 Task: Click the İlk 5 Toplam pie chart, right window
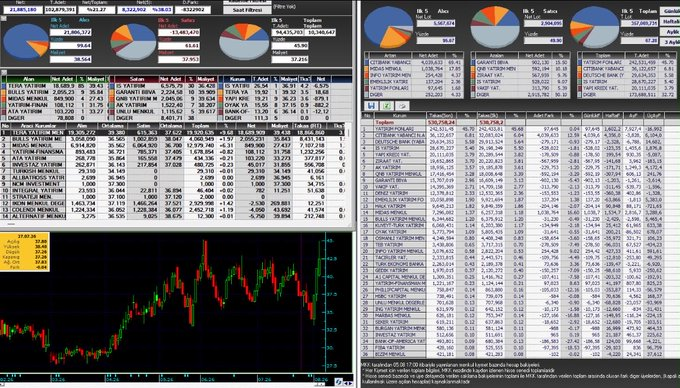pyautogui.click(x=595, y=27)
